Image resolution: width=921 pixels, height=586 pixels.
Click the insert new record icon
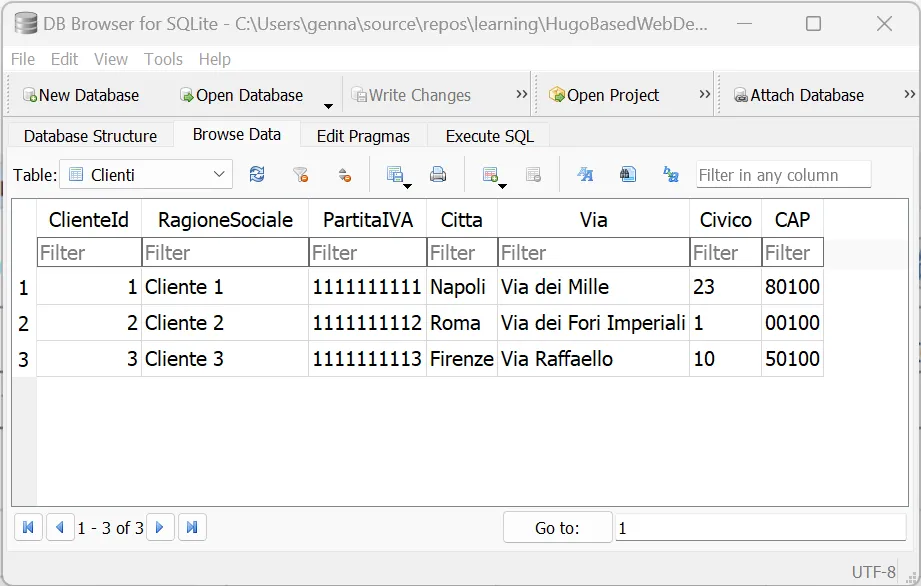click(489, 174)
